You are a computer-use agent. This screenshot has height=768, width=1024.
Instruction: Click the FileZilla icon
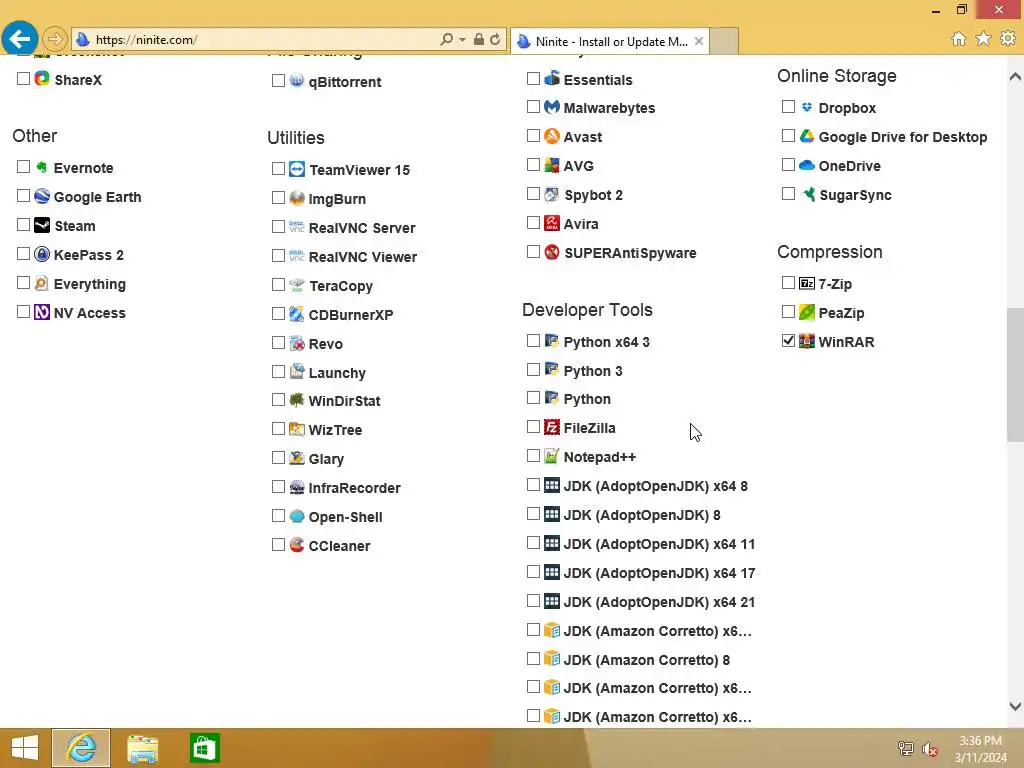click(552, 427)
